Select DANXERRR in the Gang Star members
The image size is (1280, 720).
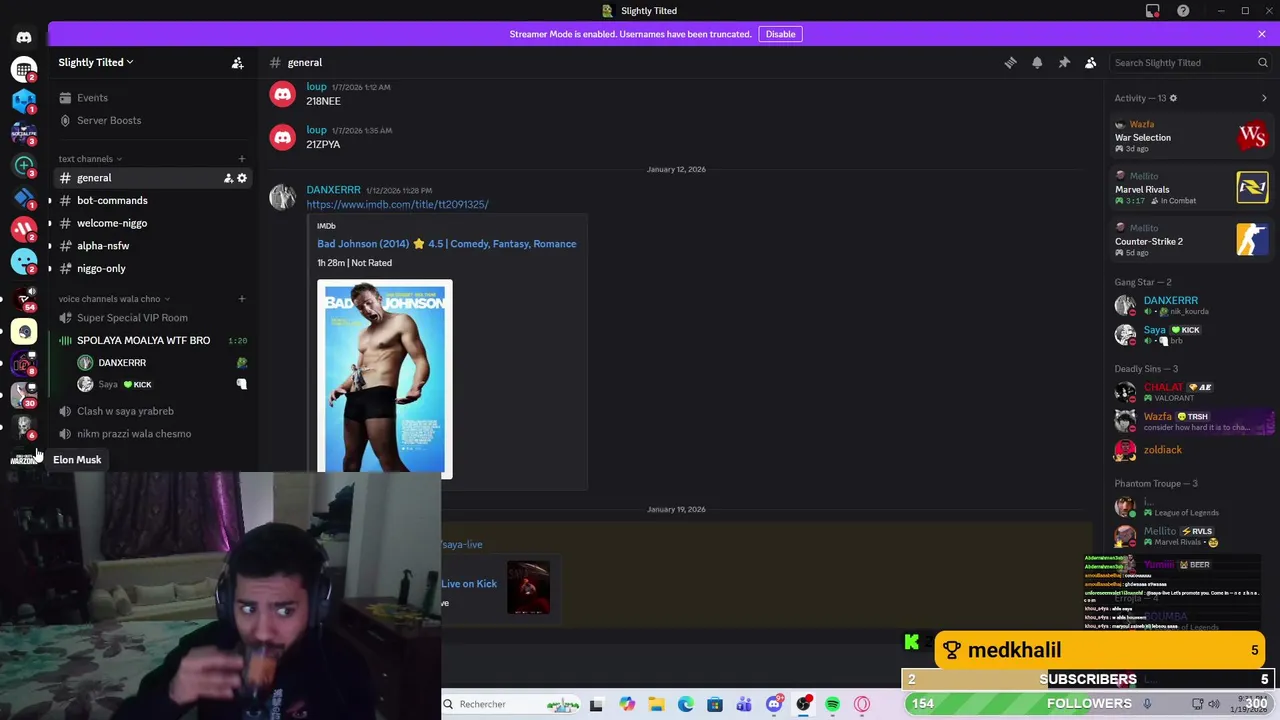click(1191, 305)
